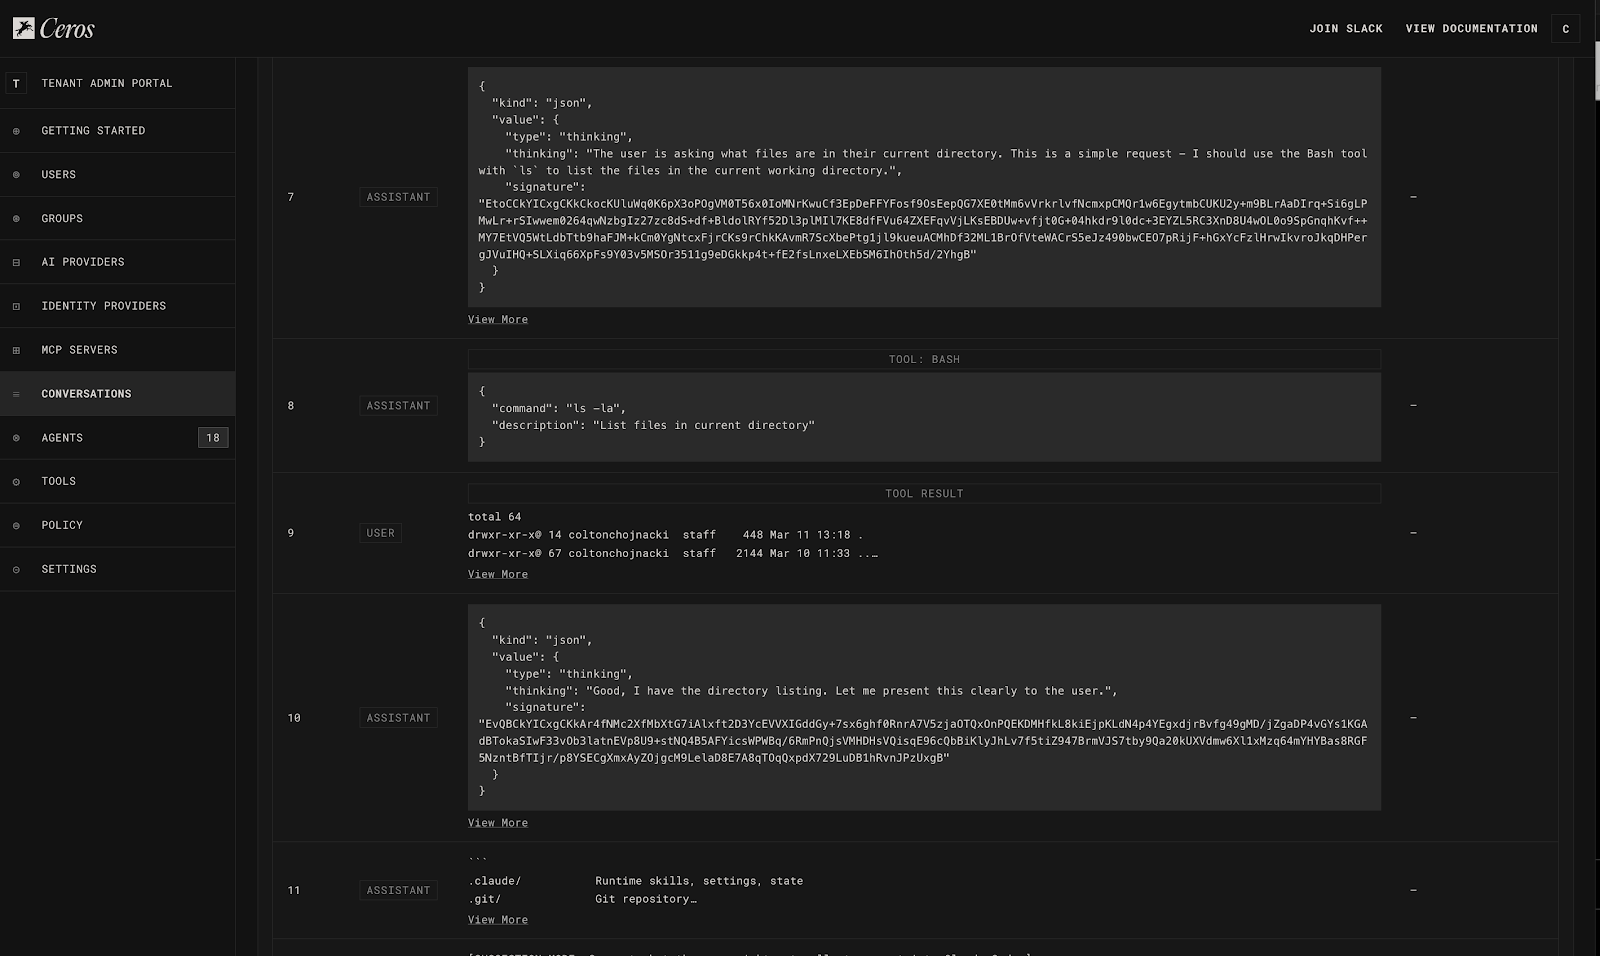Go to Agents section with 18 badge
Image resolution: width=1600 pixels, height=956 pixels.
pos(62,438)
